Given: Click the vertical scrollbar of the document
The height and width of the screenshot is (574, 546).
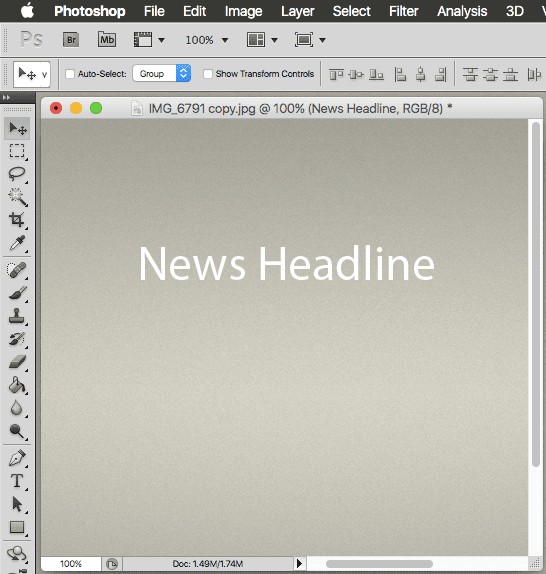Looking at the screenshot, I should point(536,295).
